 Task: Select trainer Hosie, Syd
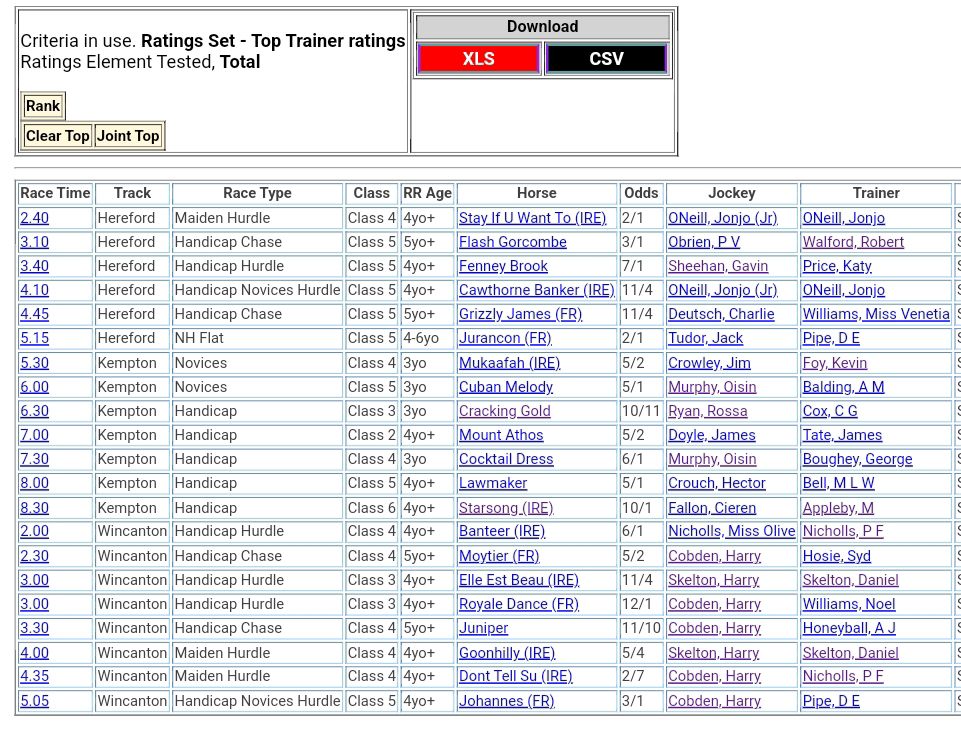pyautogui.click(x=836, y=556)
